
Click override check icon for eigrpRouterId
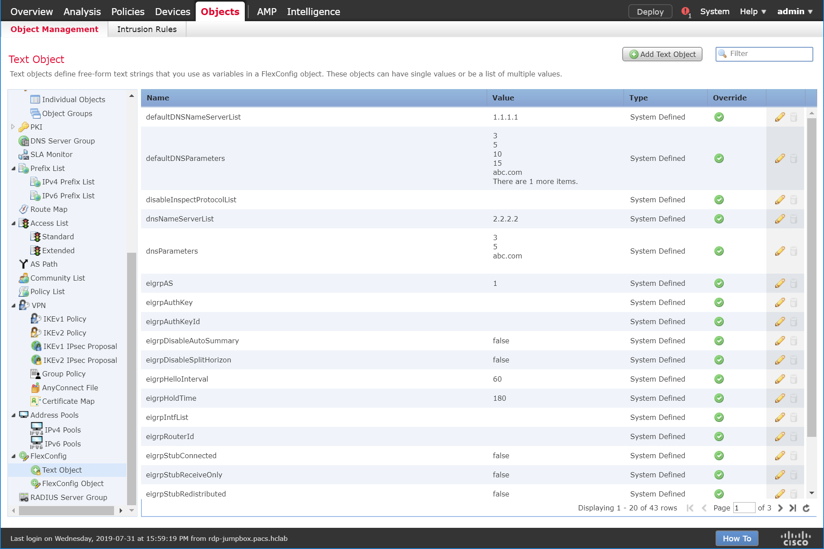pyautogui.click(x=718, y=437)
